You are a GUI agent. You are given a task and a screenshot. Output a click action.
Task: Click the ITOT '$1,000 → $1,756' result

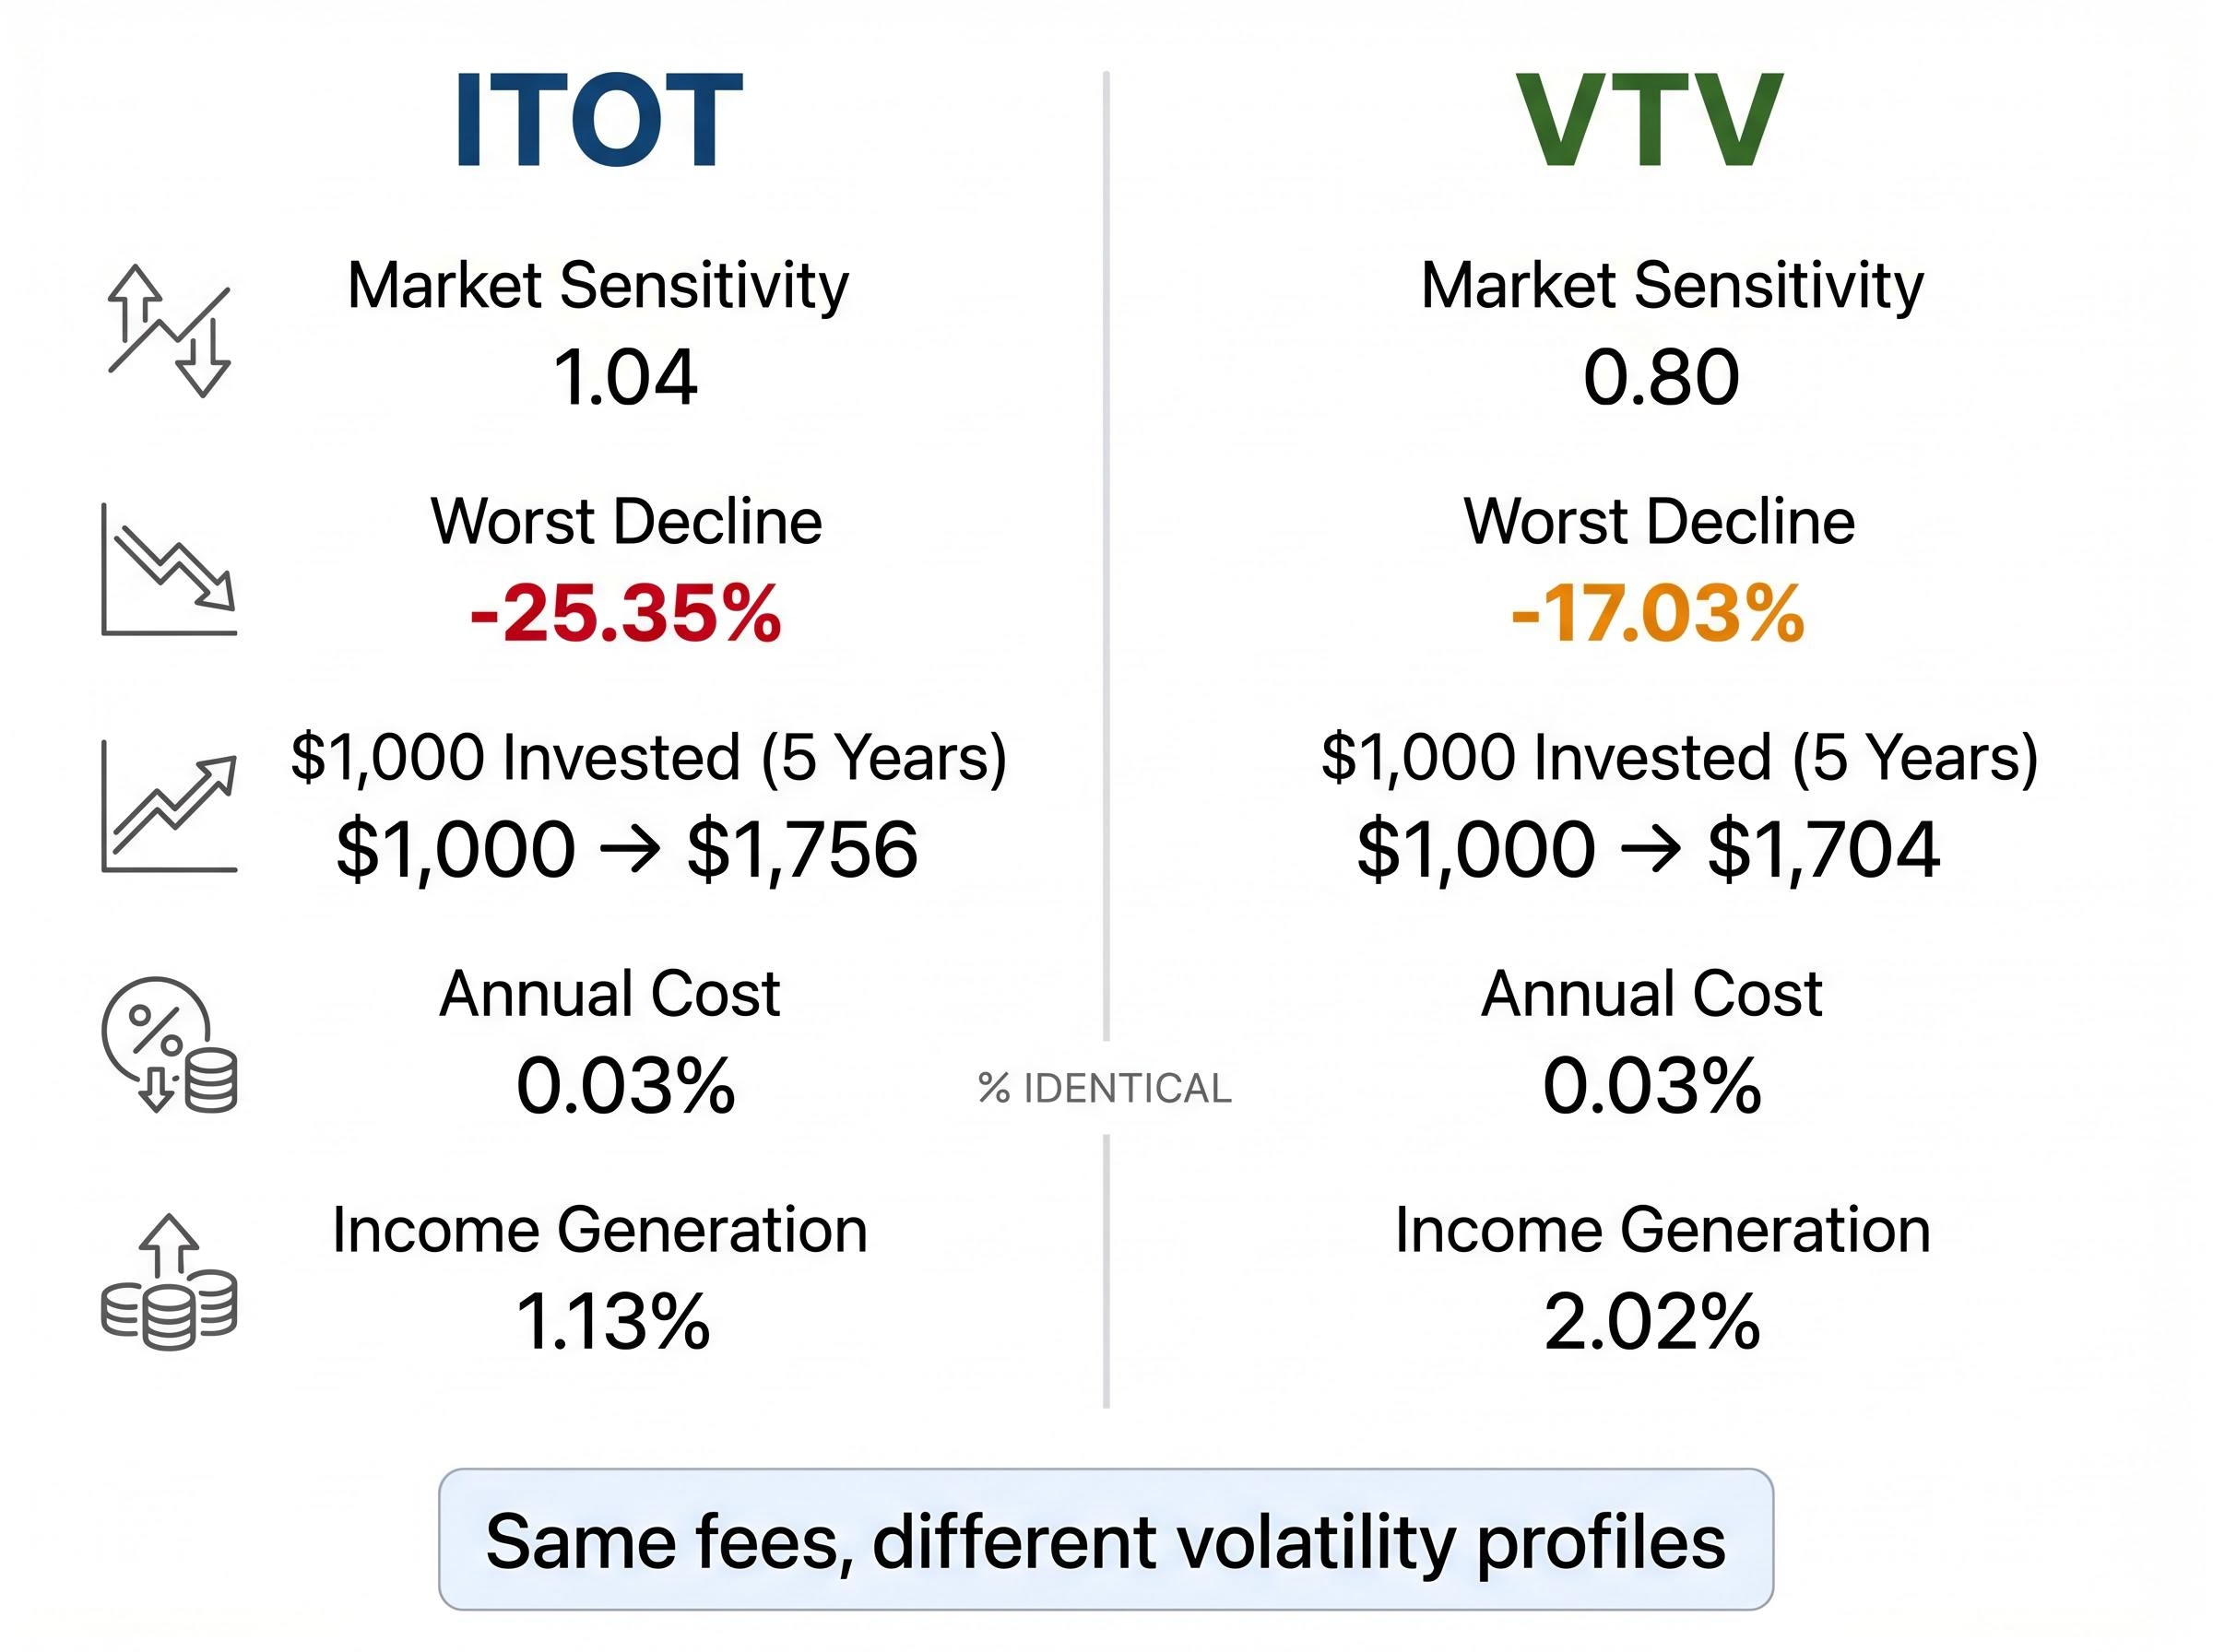coord(627,850)
